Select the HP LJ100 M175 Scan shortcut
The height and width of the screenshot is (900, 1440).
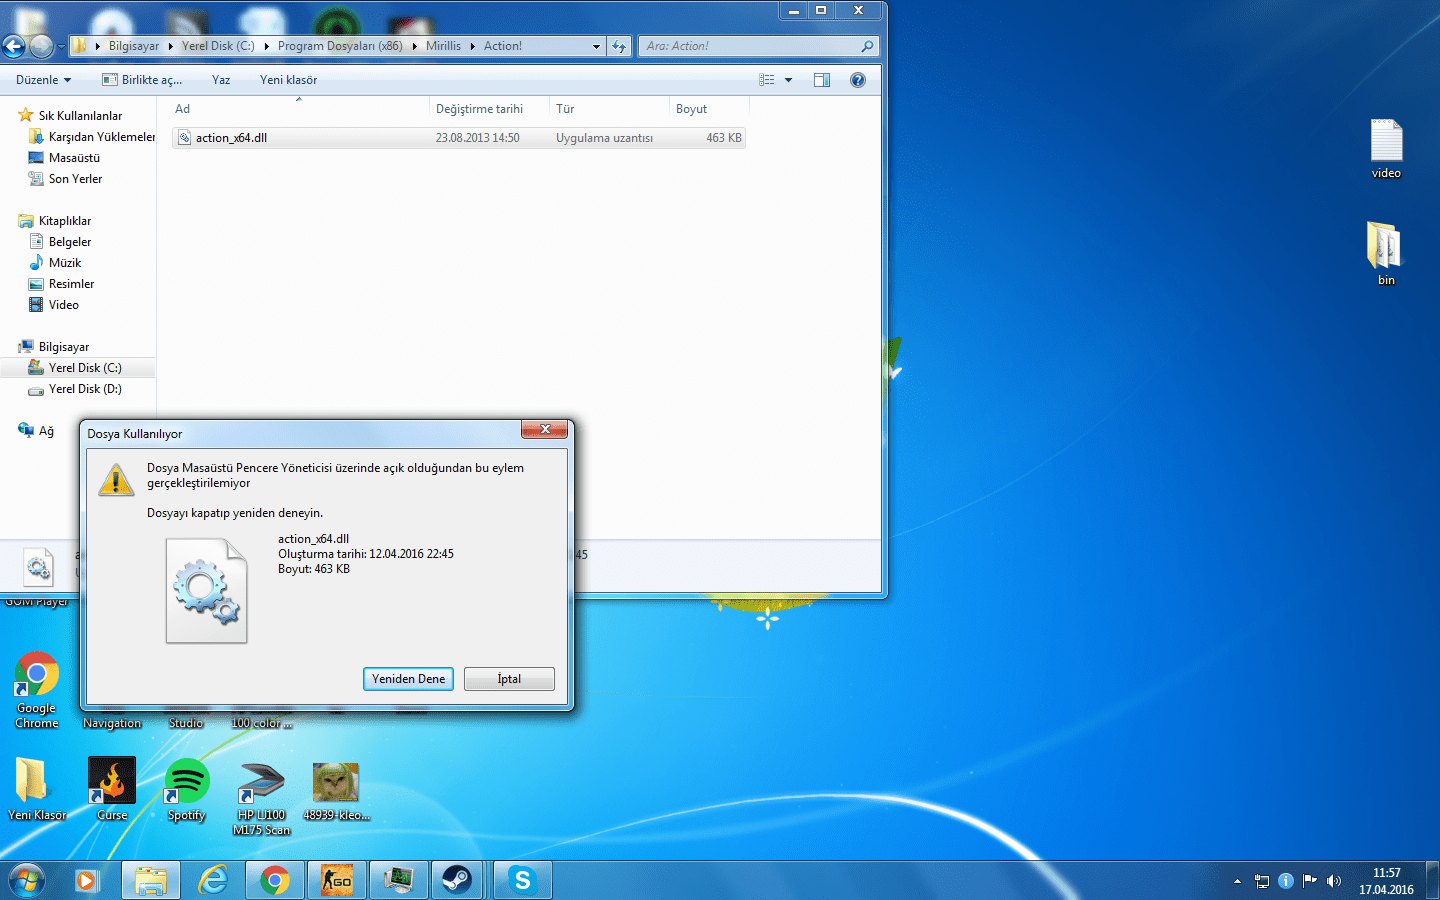262,797
